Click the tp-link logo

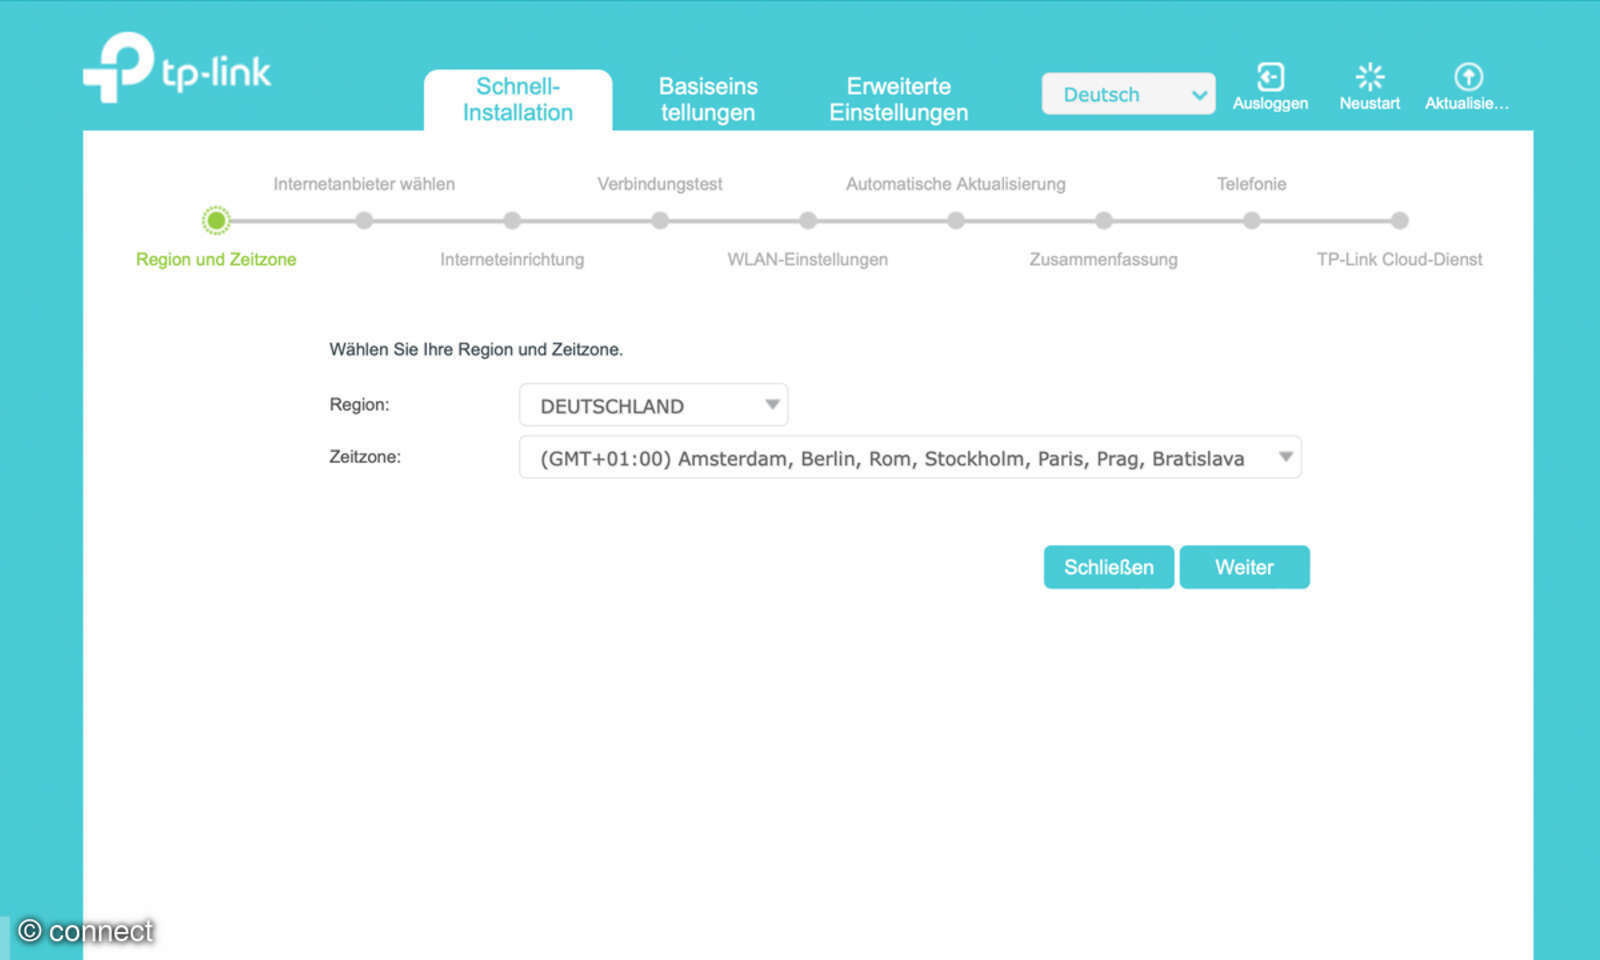tap(177, 68)
